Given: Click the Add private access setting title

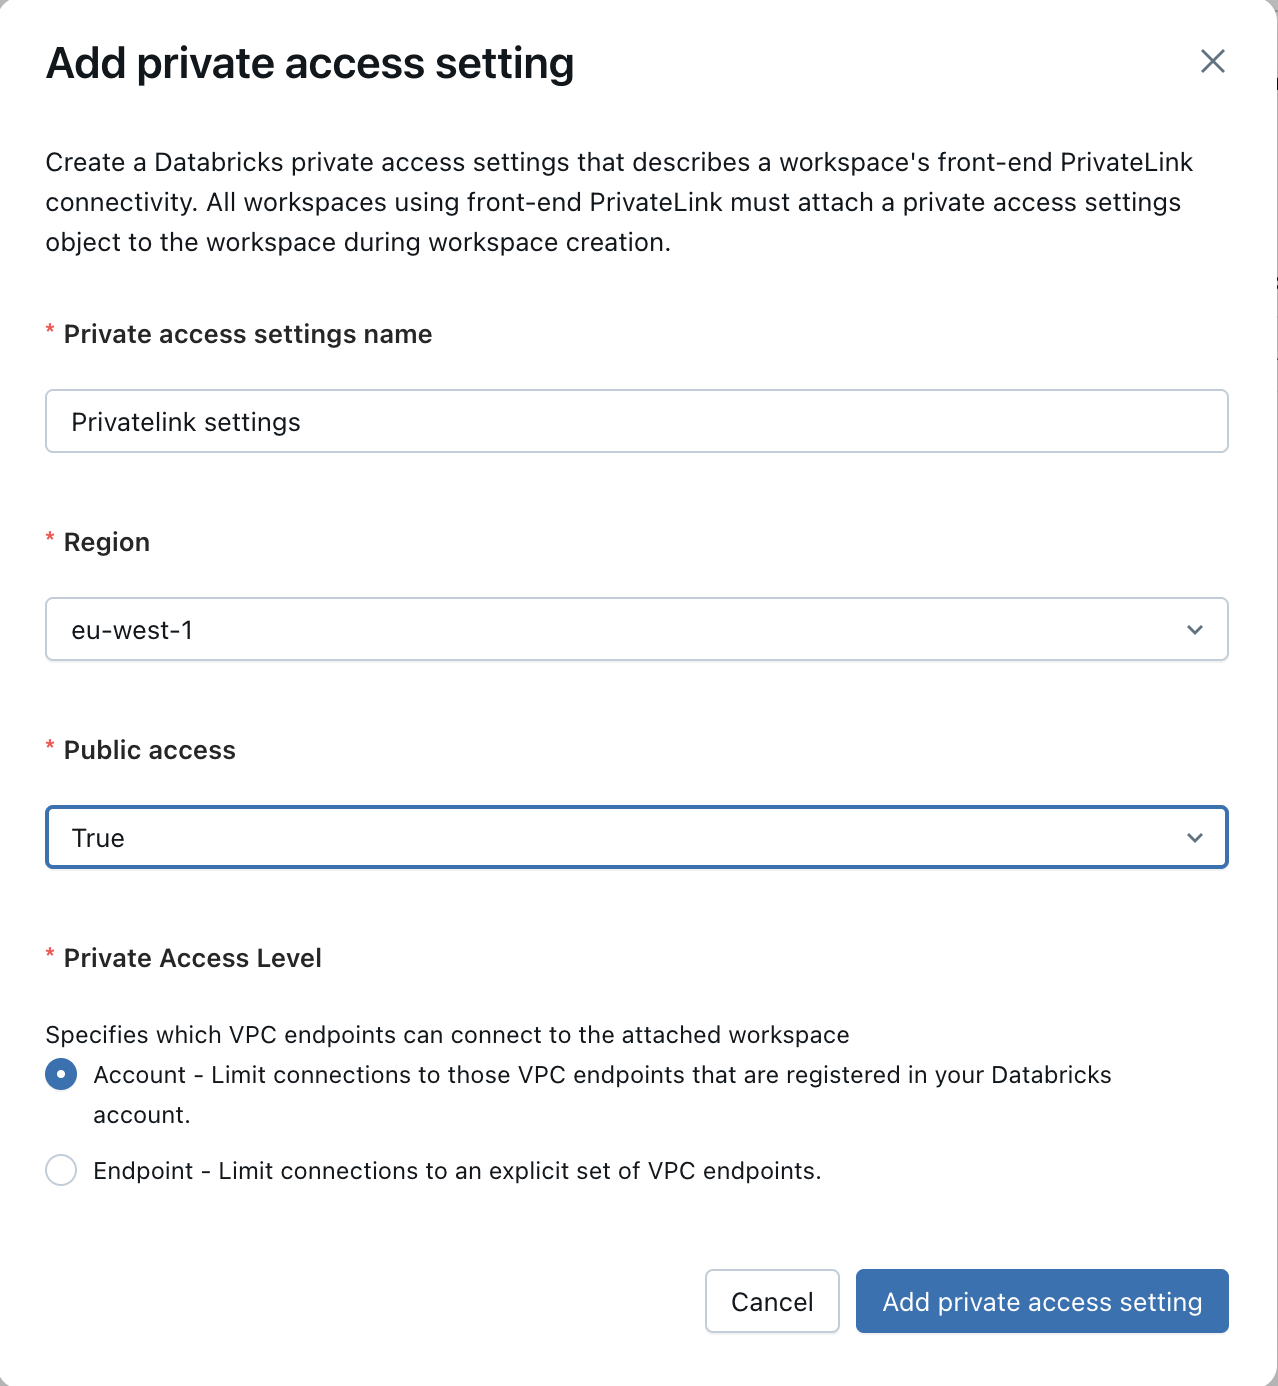Looking at the screenshot, I should click(x=310, y=63).
